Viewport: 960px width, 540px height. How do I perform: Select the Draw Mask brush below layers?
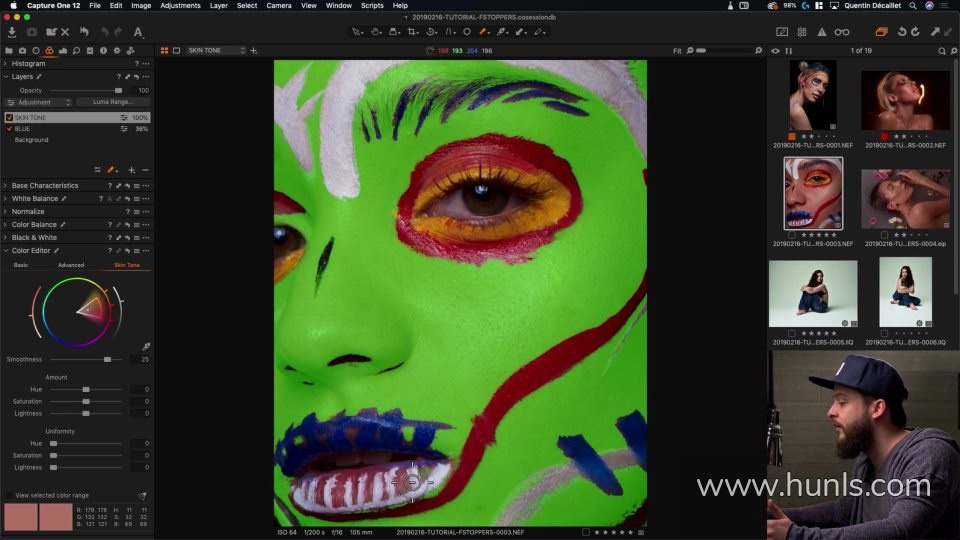coord(111,170)
